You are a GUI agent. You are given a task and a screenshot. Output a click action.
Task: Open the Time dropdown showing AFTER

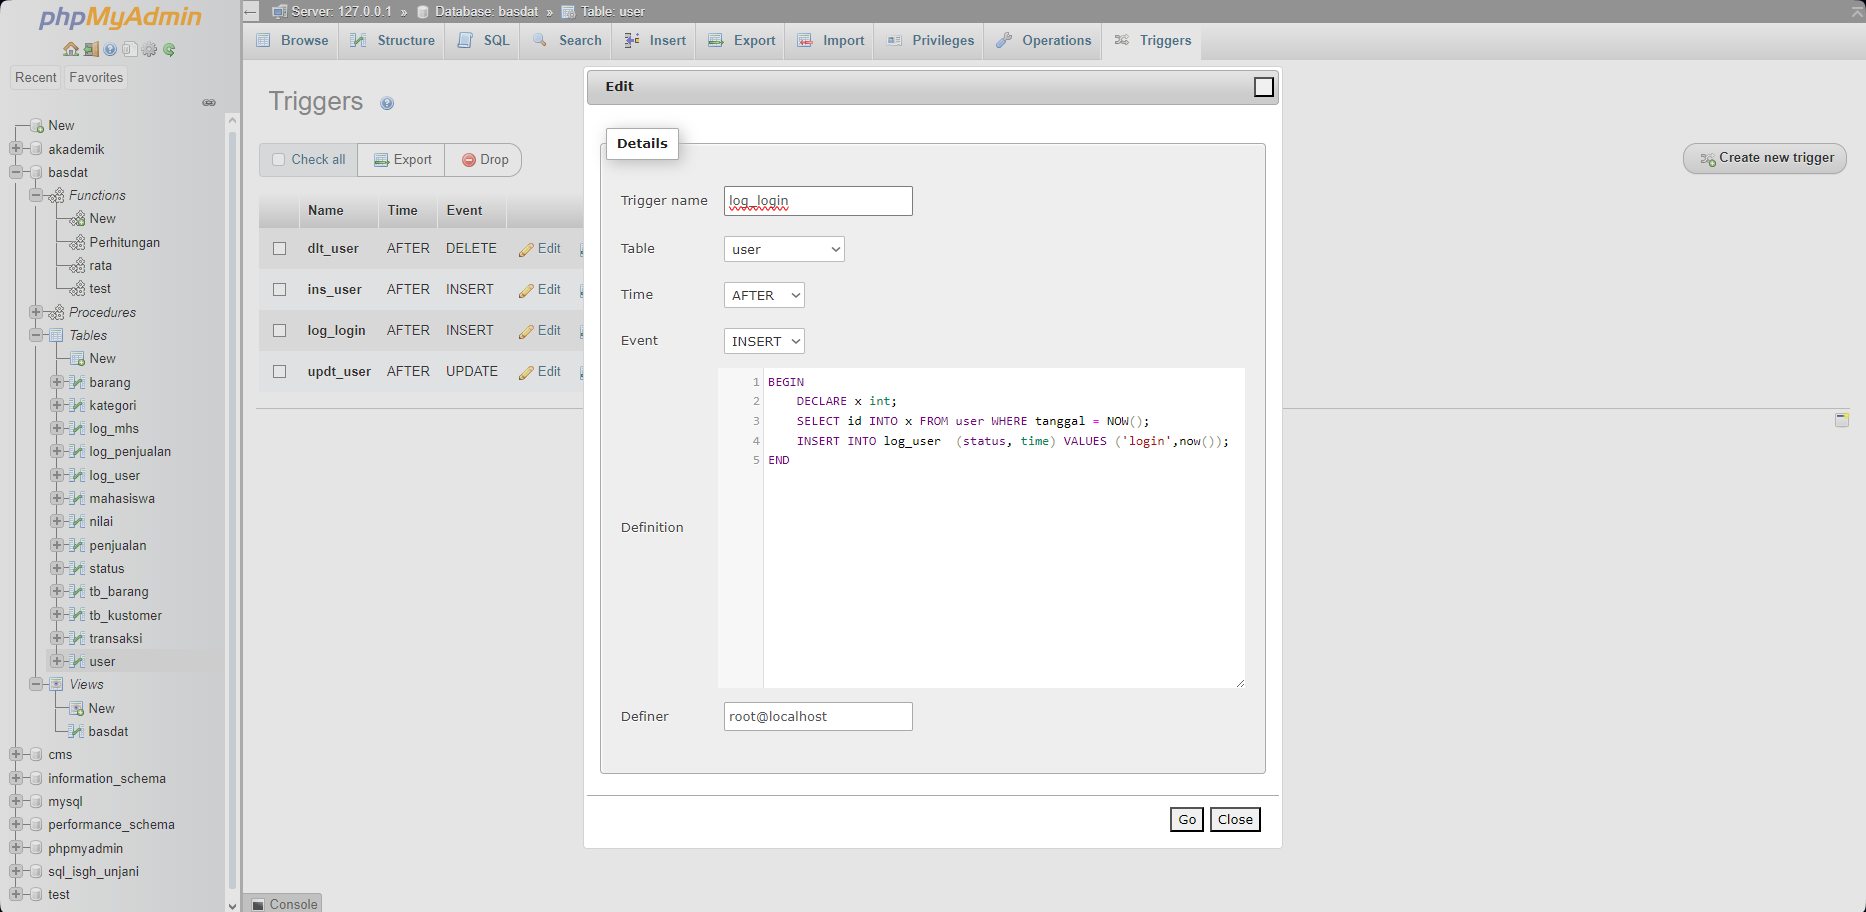(x=764, y=295)
